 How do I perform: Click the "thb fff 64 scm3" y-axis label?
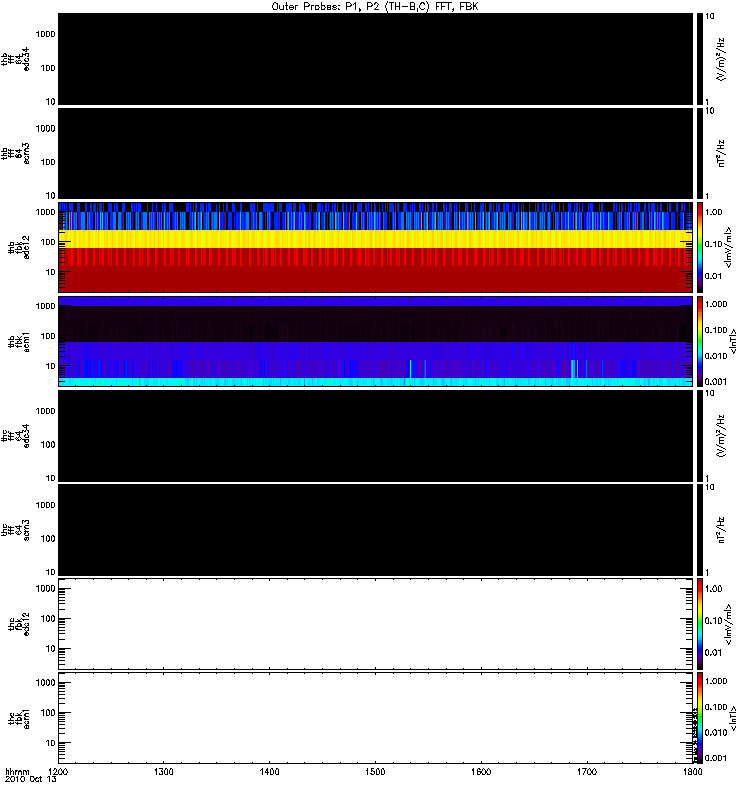[15, 153]
